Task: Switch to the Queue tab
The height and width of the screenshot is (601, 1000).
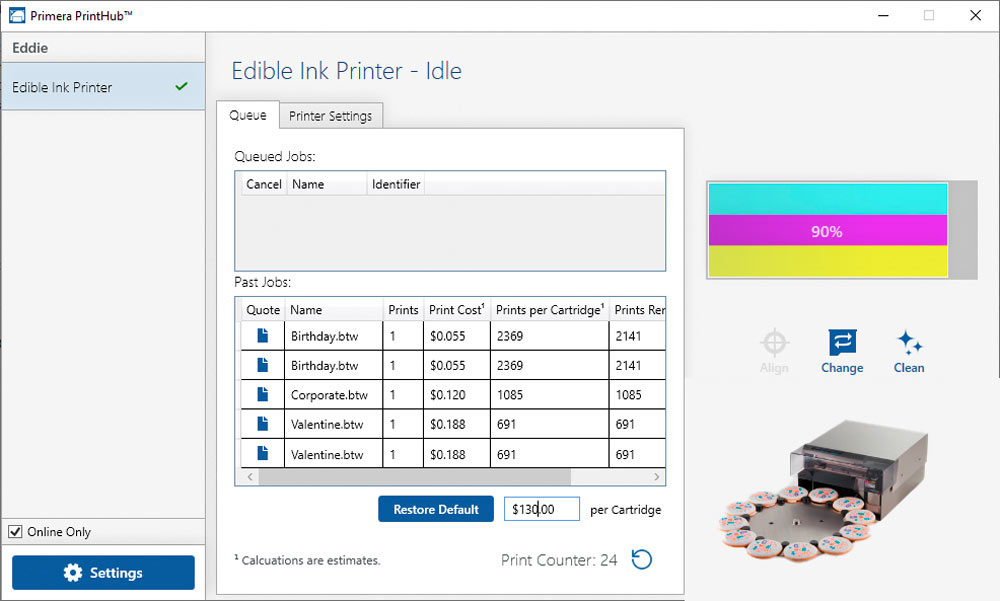Action: [x=247, y=115]
